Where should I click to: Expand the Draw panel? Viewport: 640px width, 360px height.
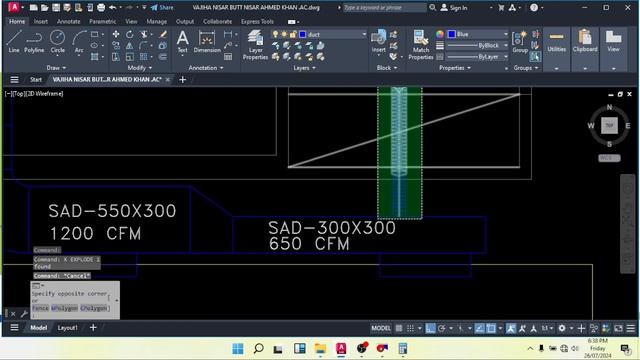click(56, 68)
